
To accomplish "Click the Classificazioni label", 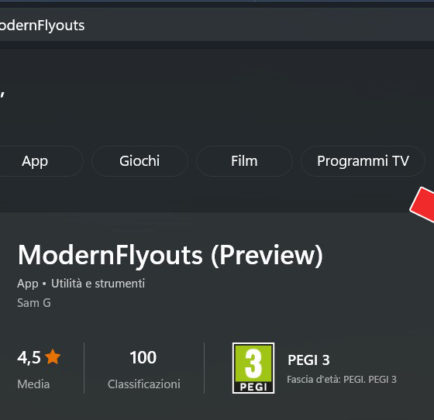I will pyautogui.click(x=144, y=384).
